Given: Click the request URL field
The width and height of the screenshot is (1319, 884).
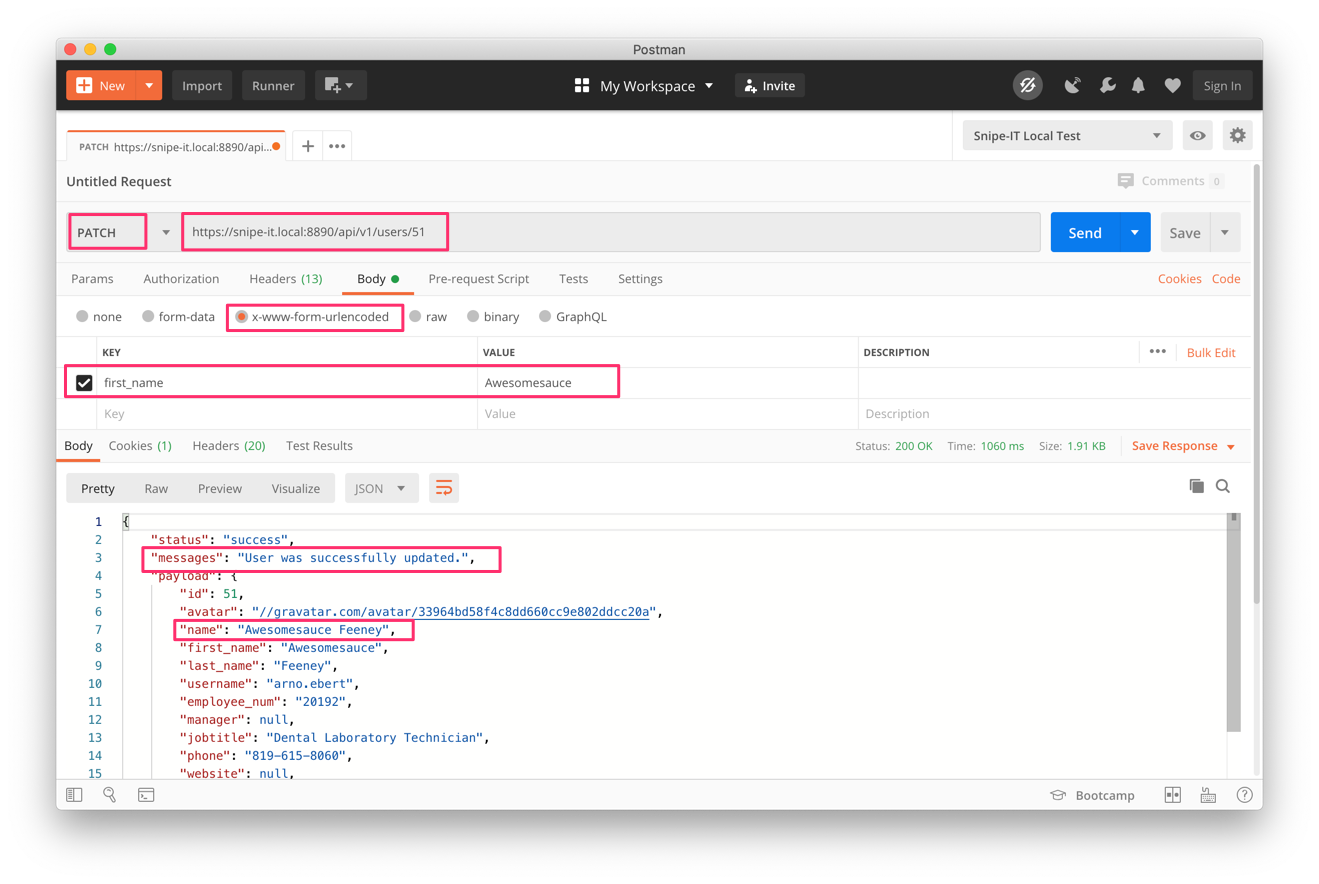Looking at the screenshot, I should coord(611,232).
